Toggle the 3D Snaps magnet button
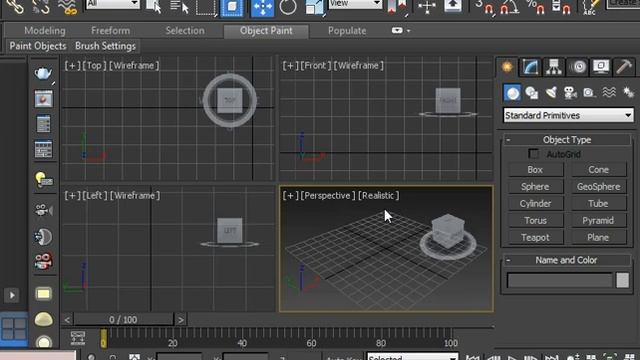Viewport: 640px width, 360px height. click(485, 7)
